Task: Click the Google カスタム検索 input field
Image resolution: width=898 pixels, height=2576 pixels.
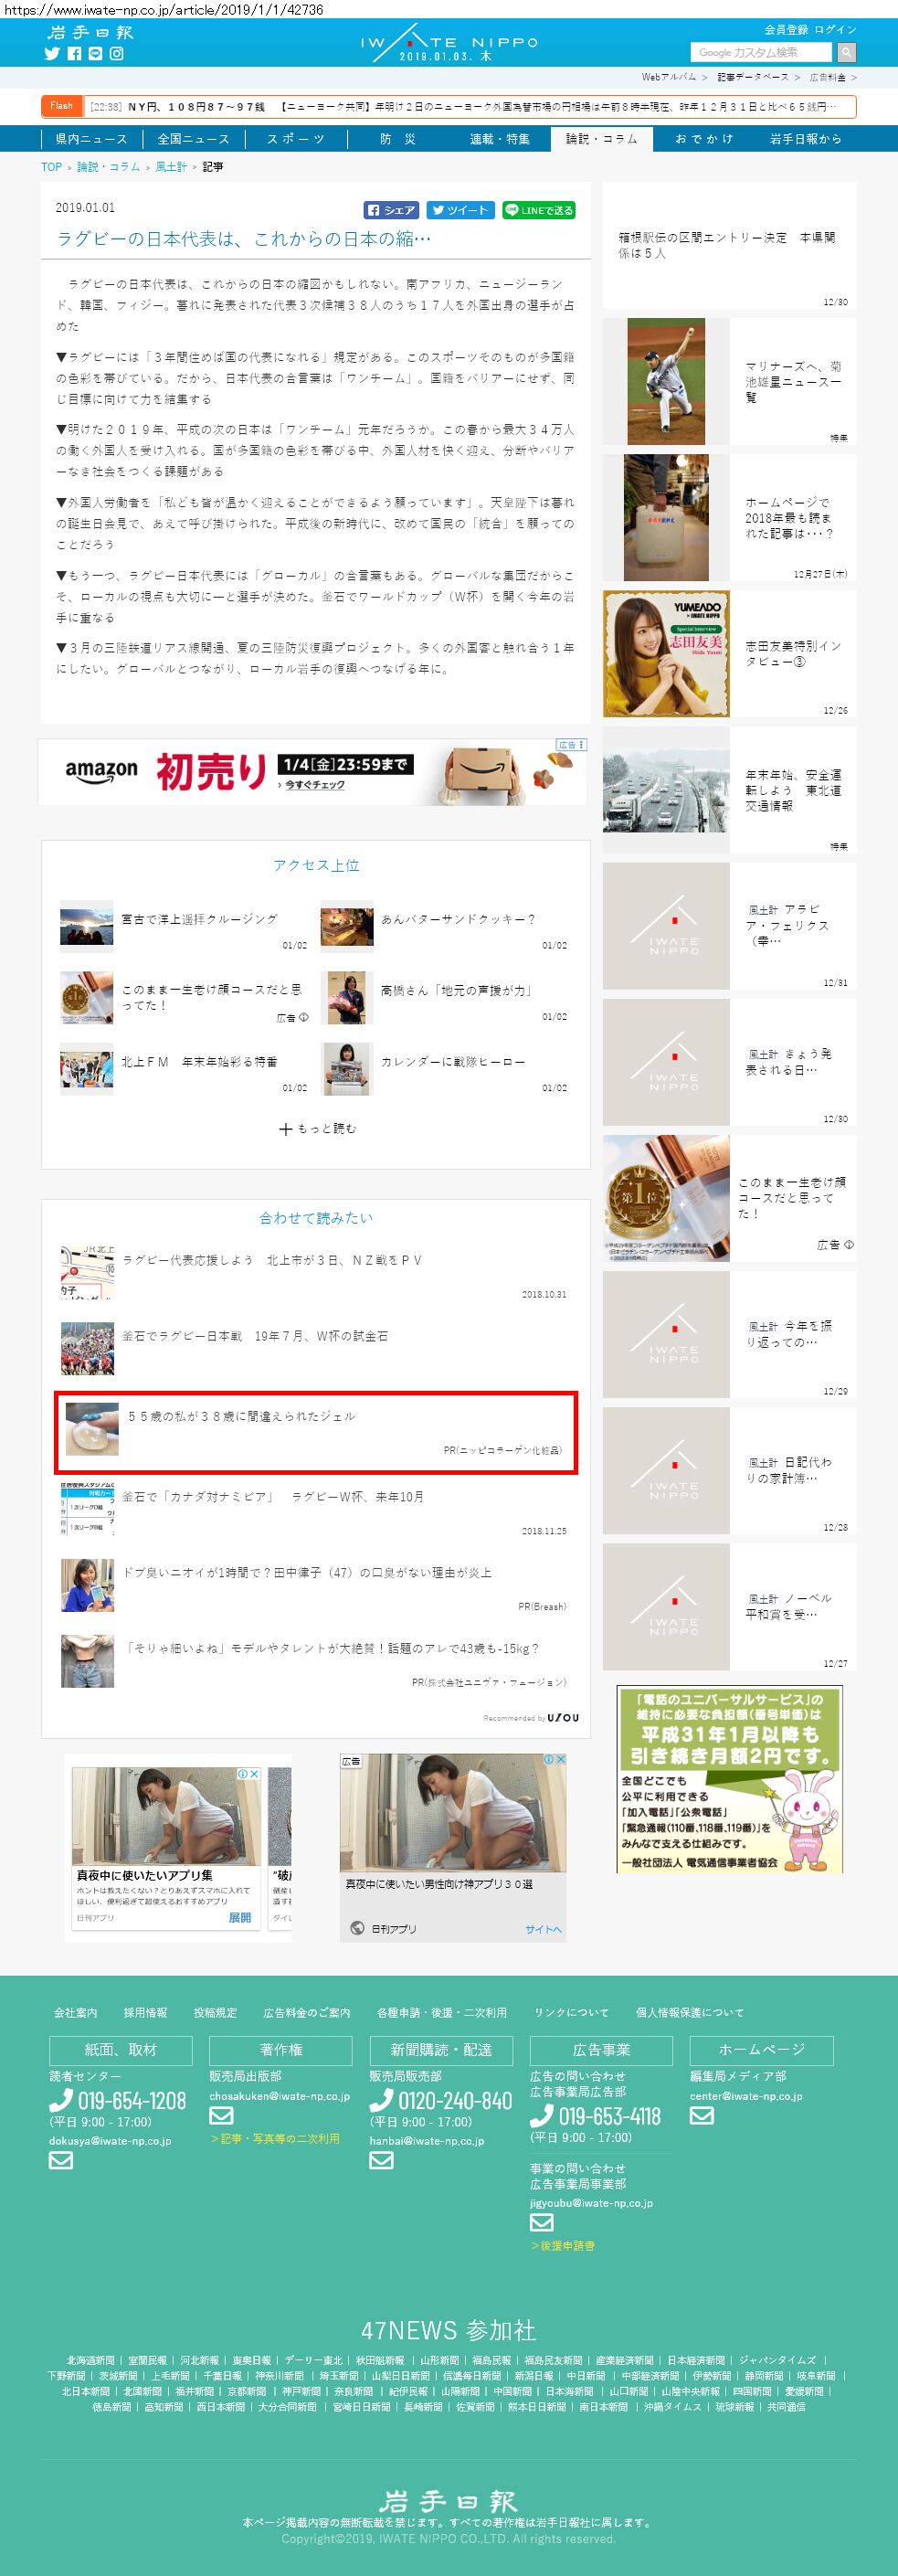Action: coord(762,52)
